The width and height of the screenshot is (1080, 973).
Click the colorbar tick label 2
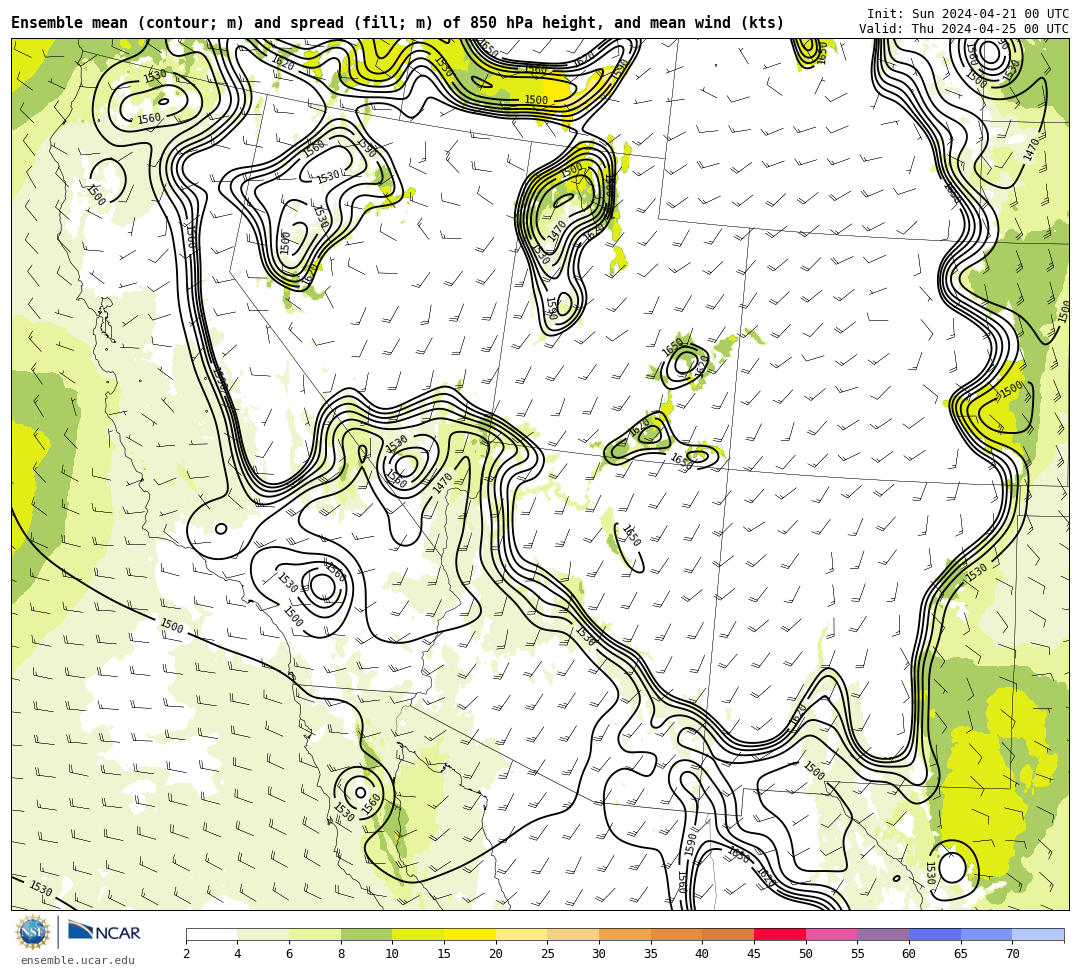186,954
